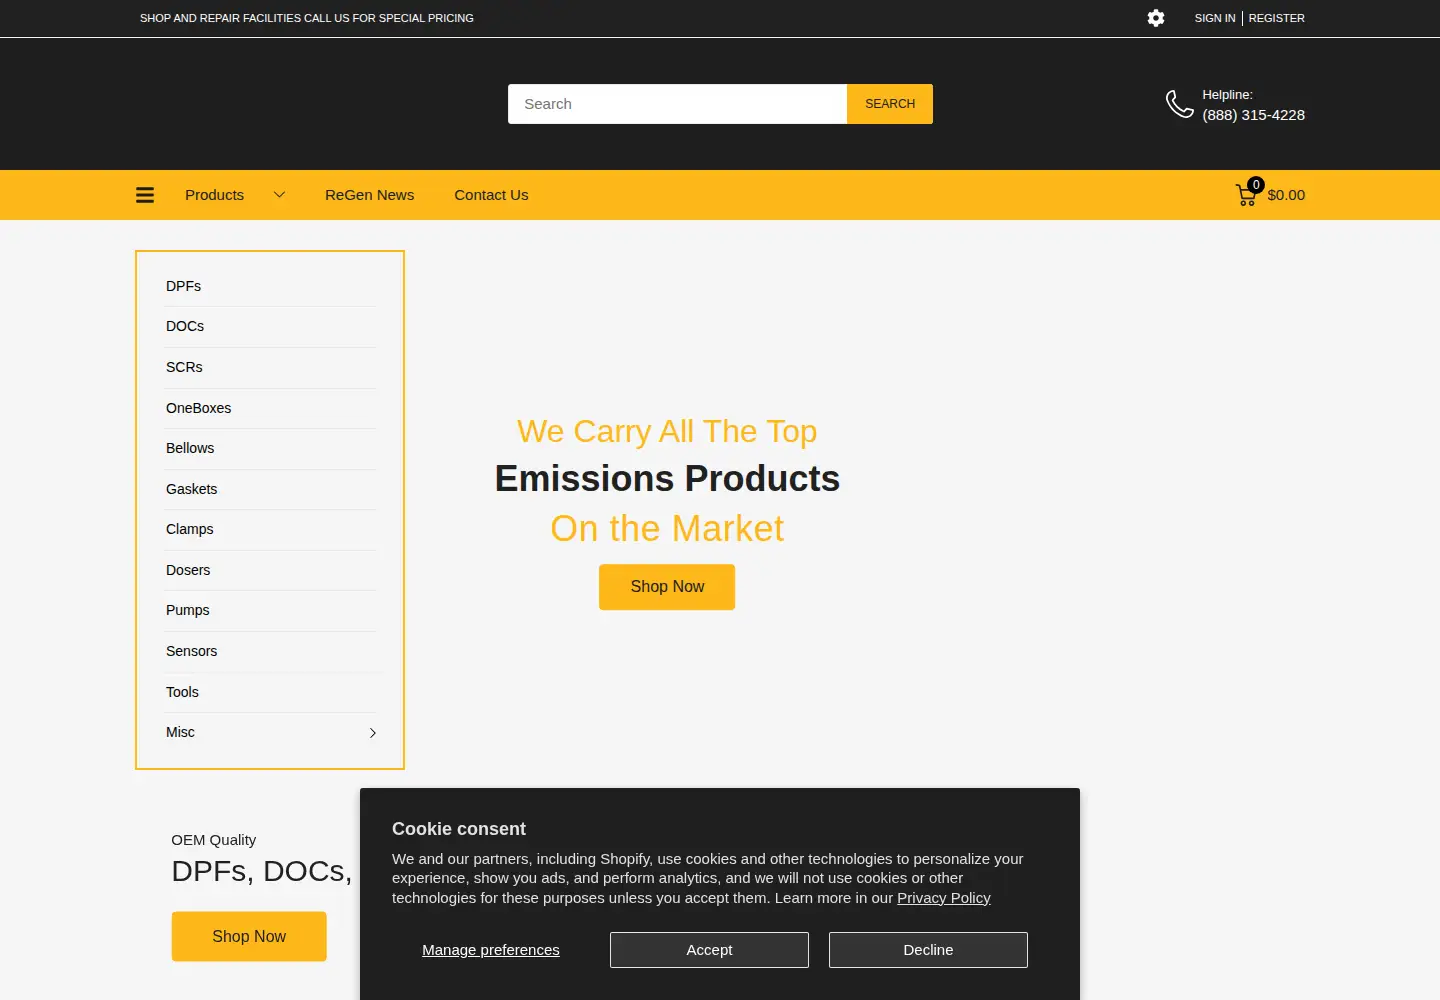Accept cookies in consent dialog

[x=709, y=950]
